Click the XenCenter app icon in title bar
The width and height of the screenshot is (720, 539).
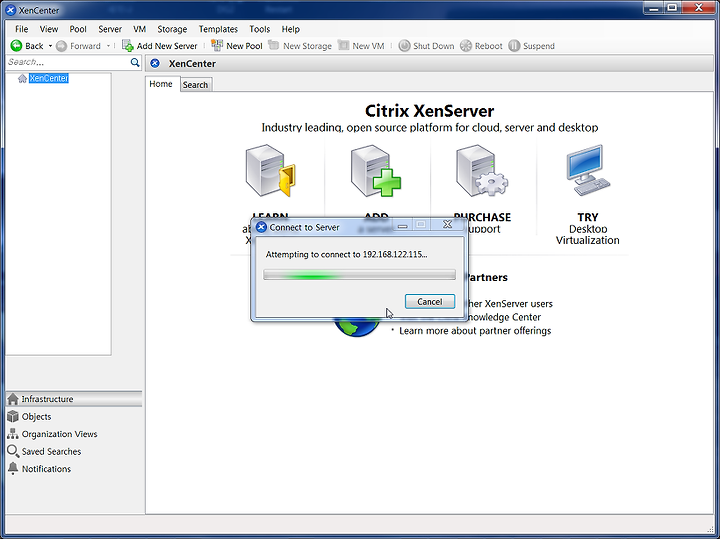pyautogui.click(x=11, y=10)
